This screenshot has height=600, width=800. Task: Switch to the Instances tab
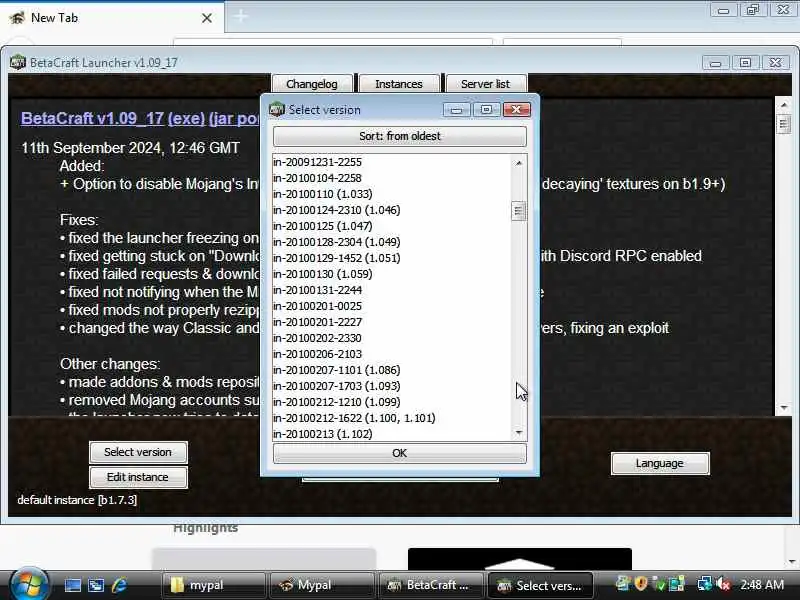[x=399, y=84]
